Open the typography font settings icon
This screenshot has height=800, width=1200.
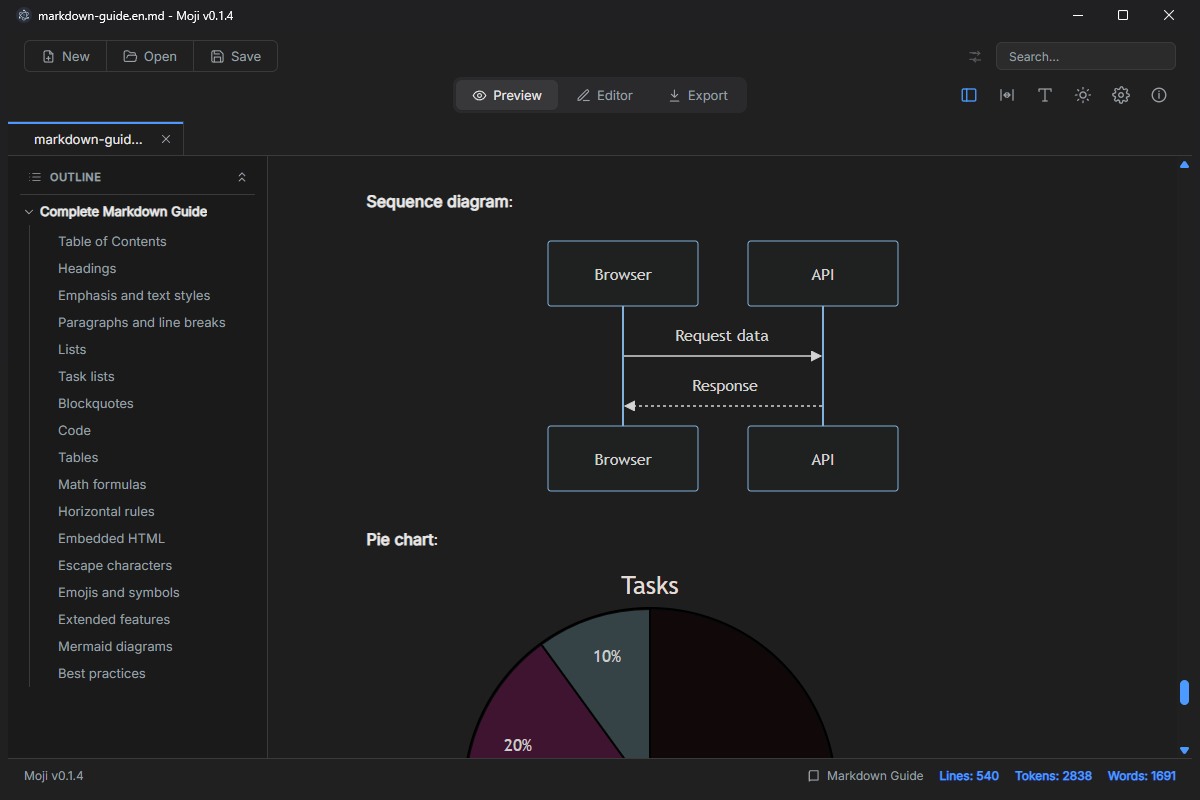pos(1045,95)
